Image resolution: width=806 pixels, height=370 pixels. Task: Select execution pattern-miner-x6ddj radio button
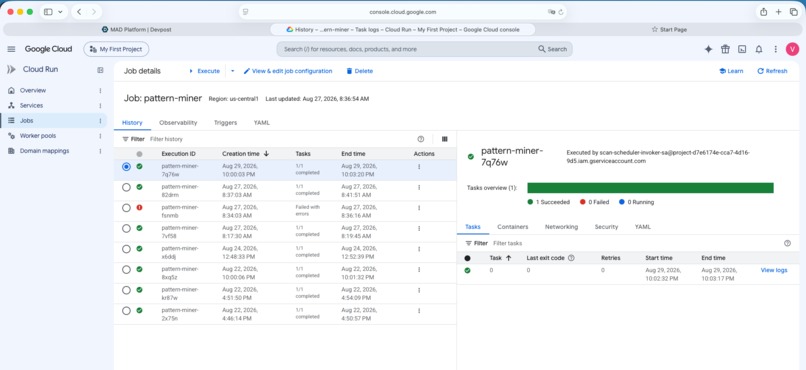click(x=126, y=249)
